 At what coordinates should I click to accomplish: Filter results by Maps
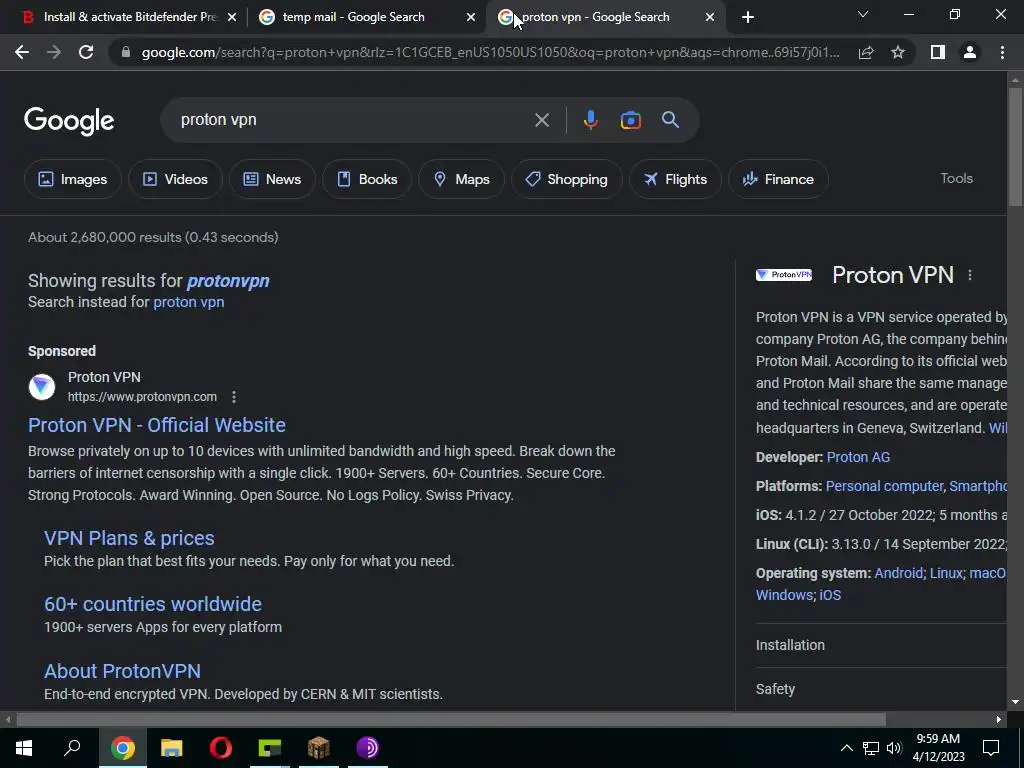(x=461, y=179)
